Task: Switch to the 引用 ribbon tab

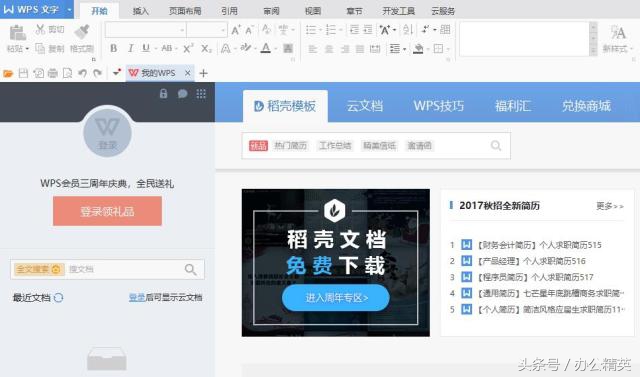Action: (229, 11)
